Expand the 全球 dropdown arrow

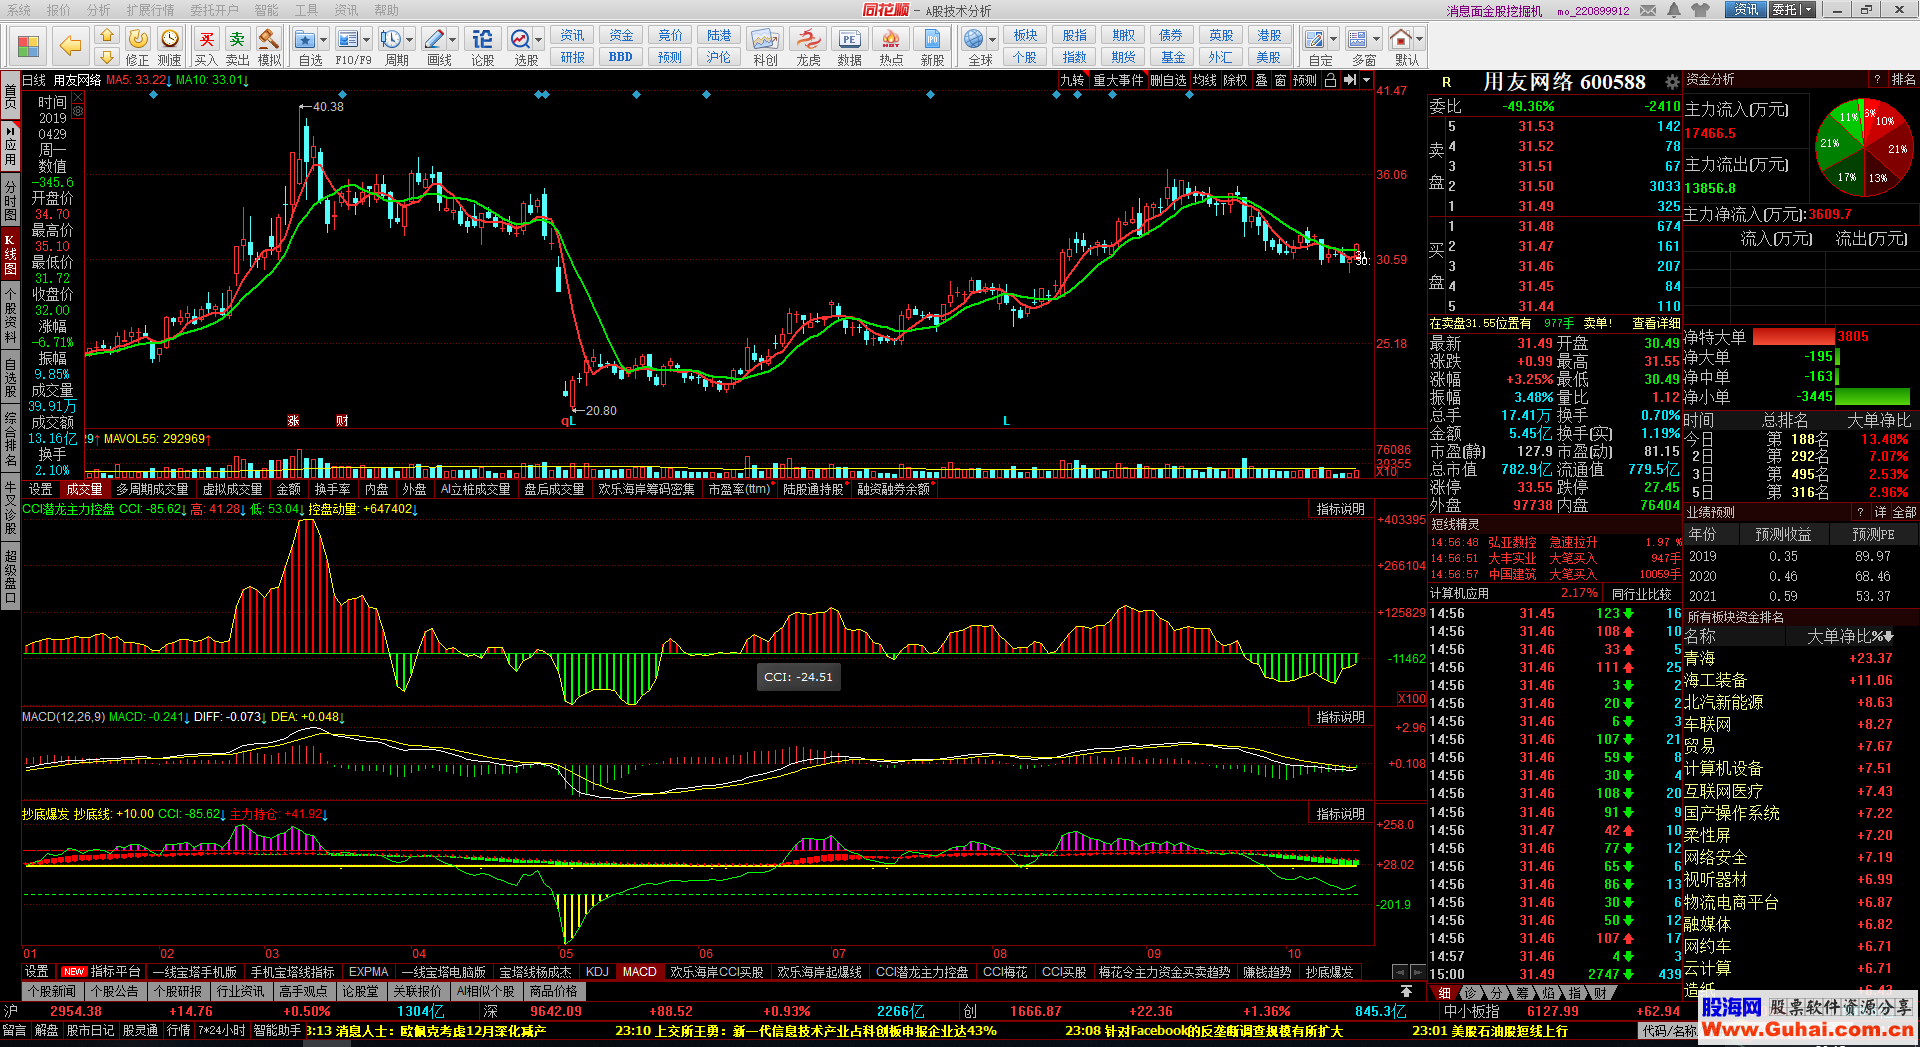[992, 40]
